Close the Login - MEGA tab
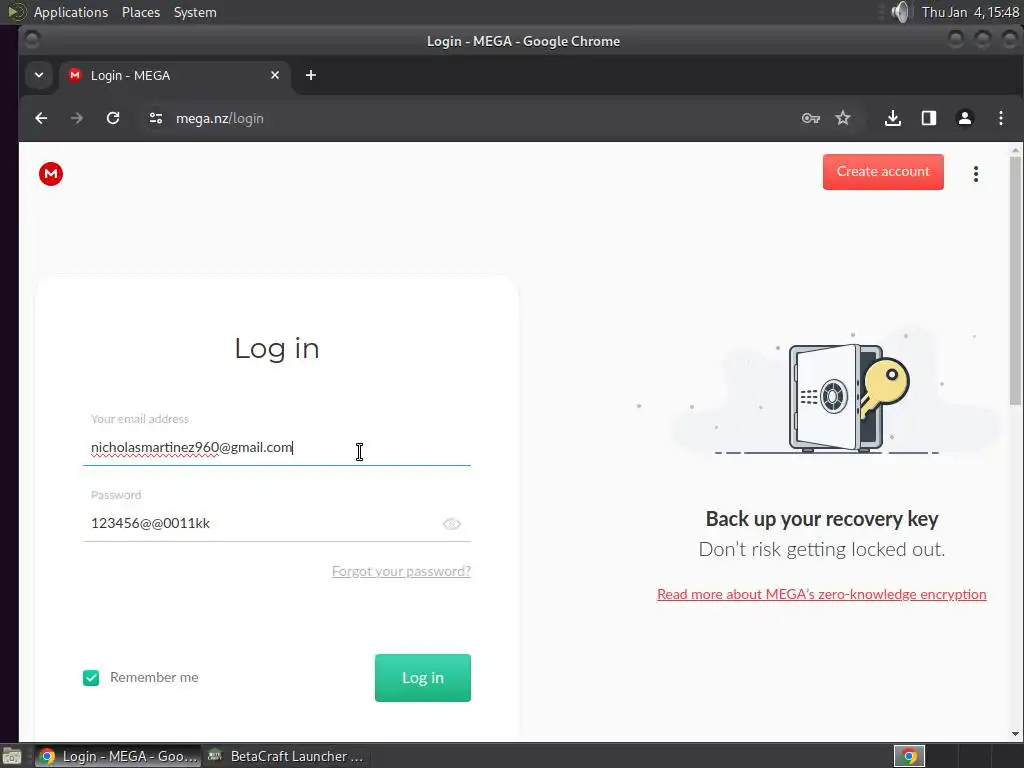 (x=275, y=75)
